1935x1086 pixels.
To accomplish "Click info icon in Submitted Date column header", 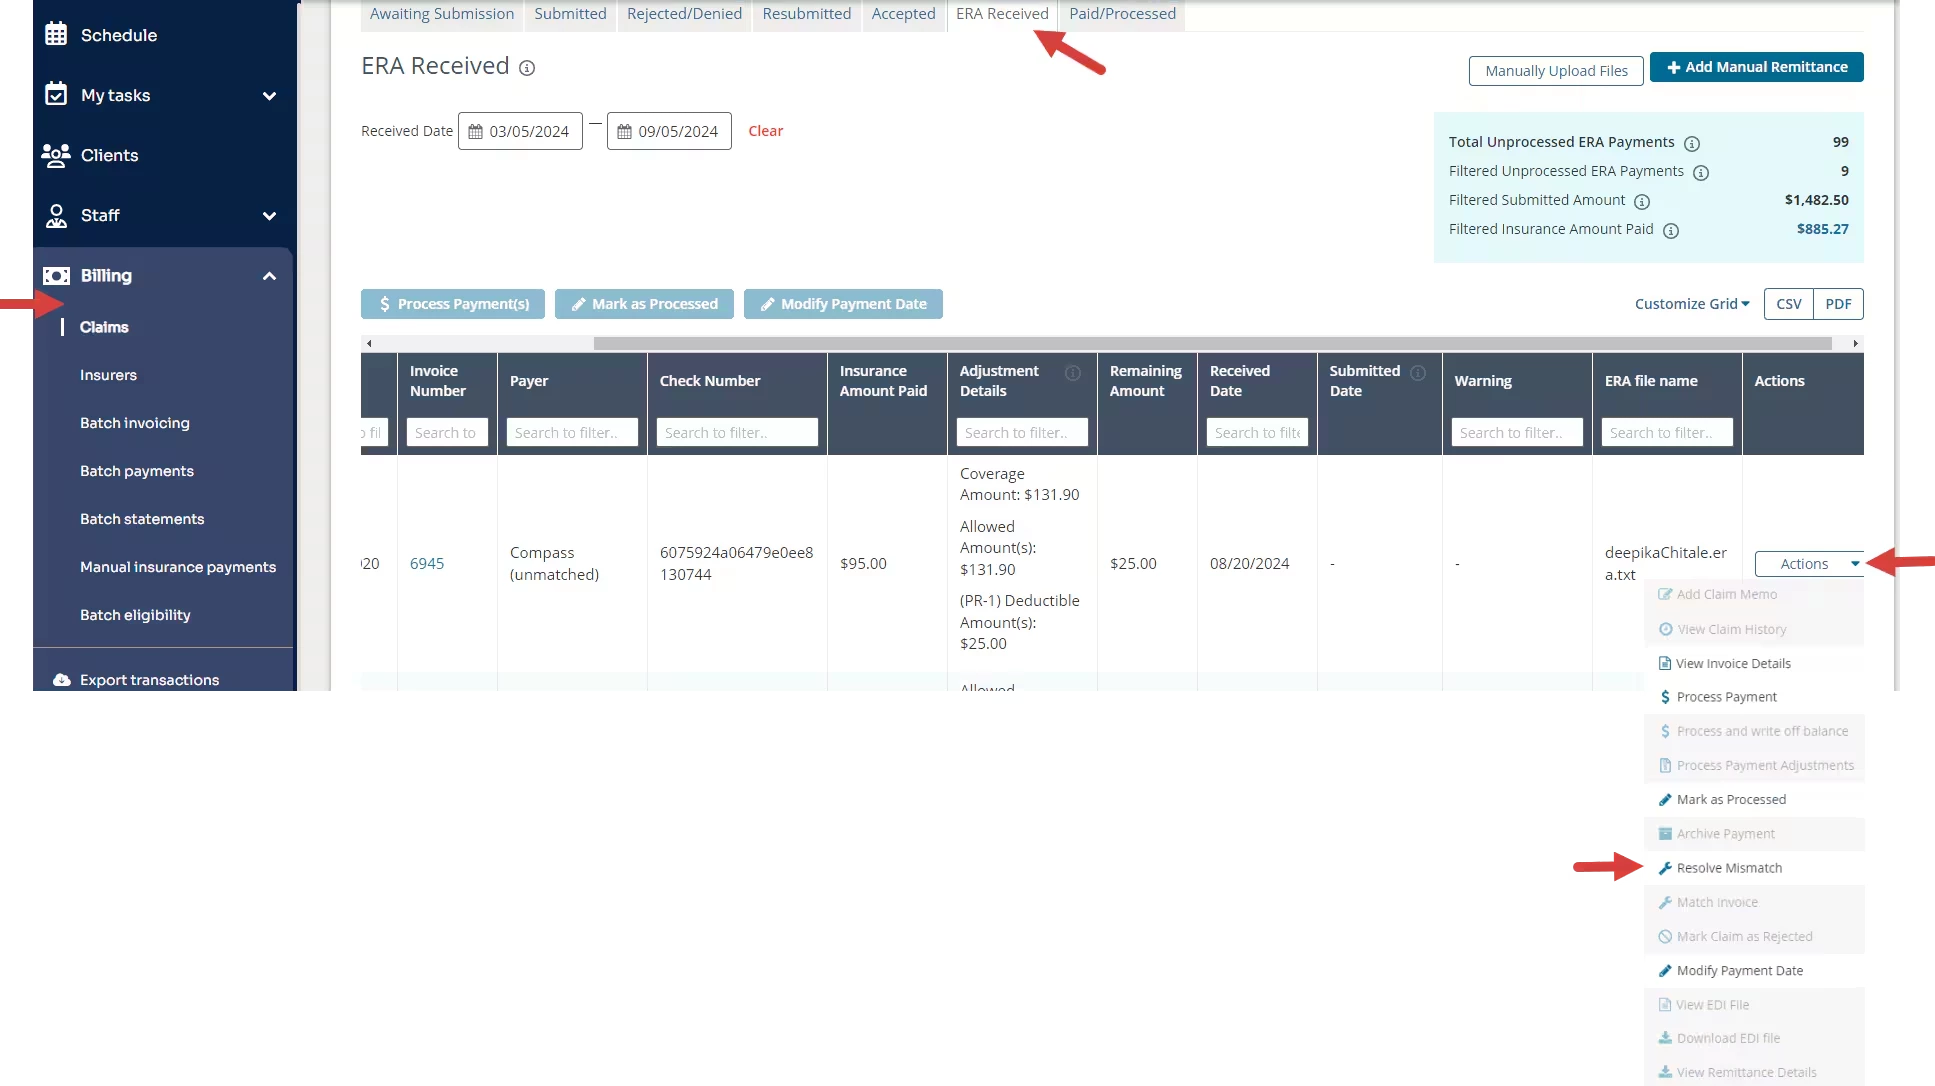I will pyautogui.click(x=1418, y=372).
